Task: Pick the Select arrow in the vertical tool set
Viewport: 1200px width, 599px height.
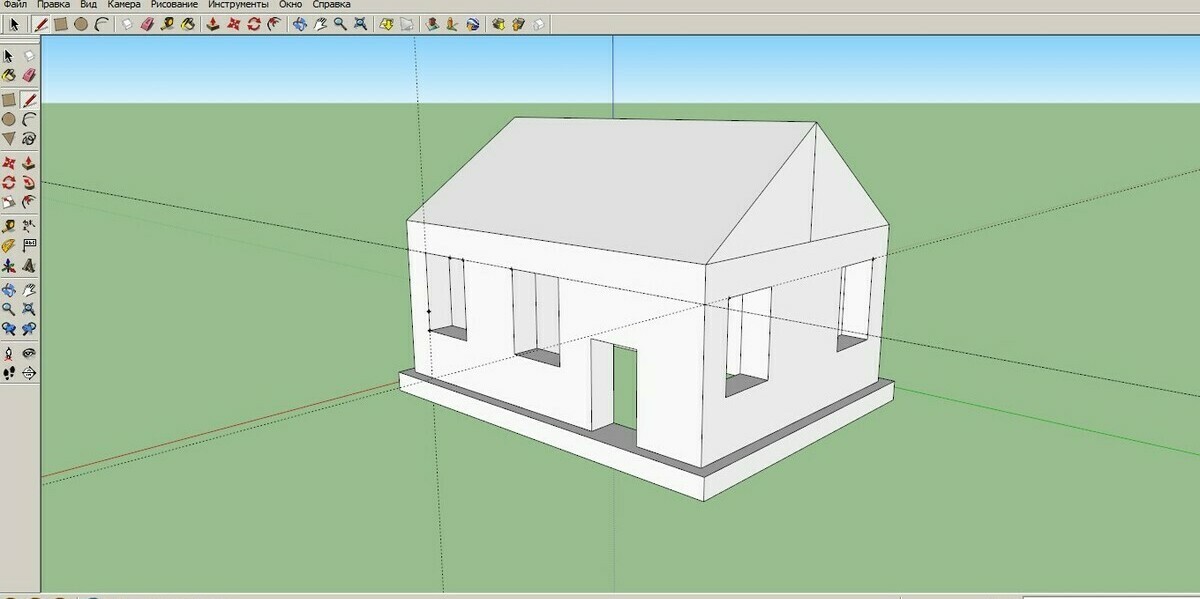Action: coord(9,56)
